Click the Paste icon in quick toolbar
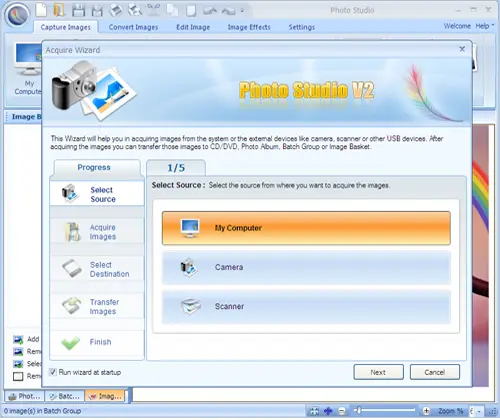 coord(191,10)
